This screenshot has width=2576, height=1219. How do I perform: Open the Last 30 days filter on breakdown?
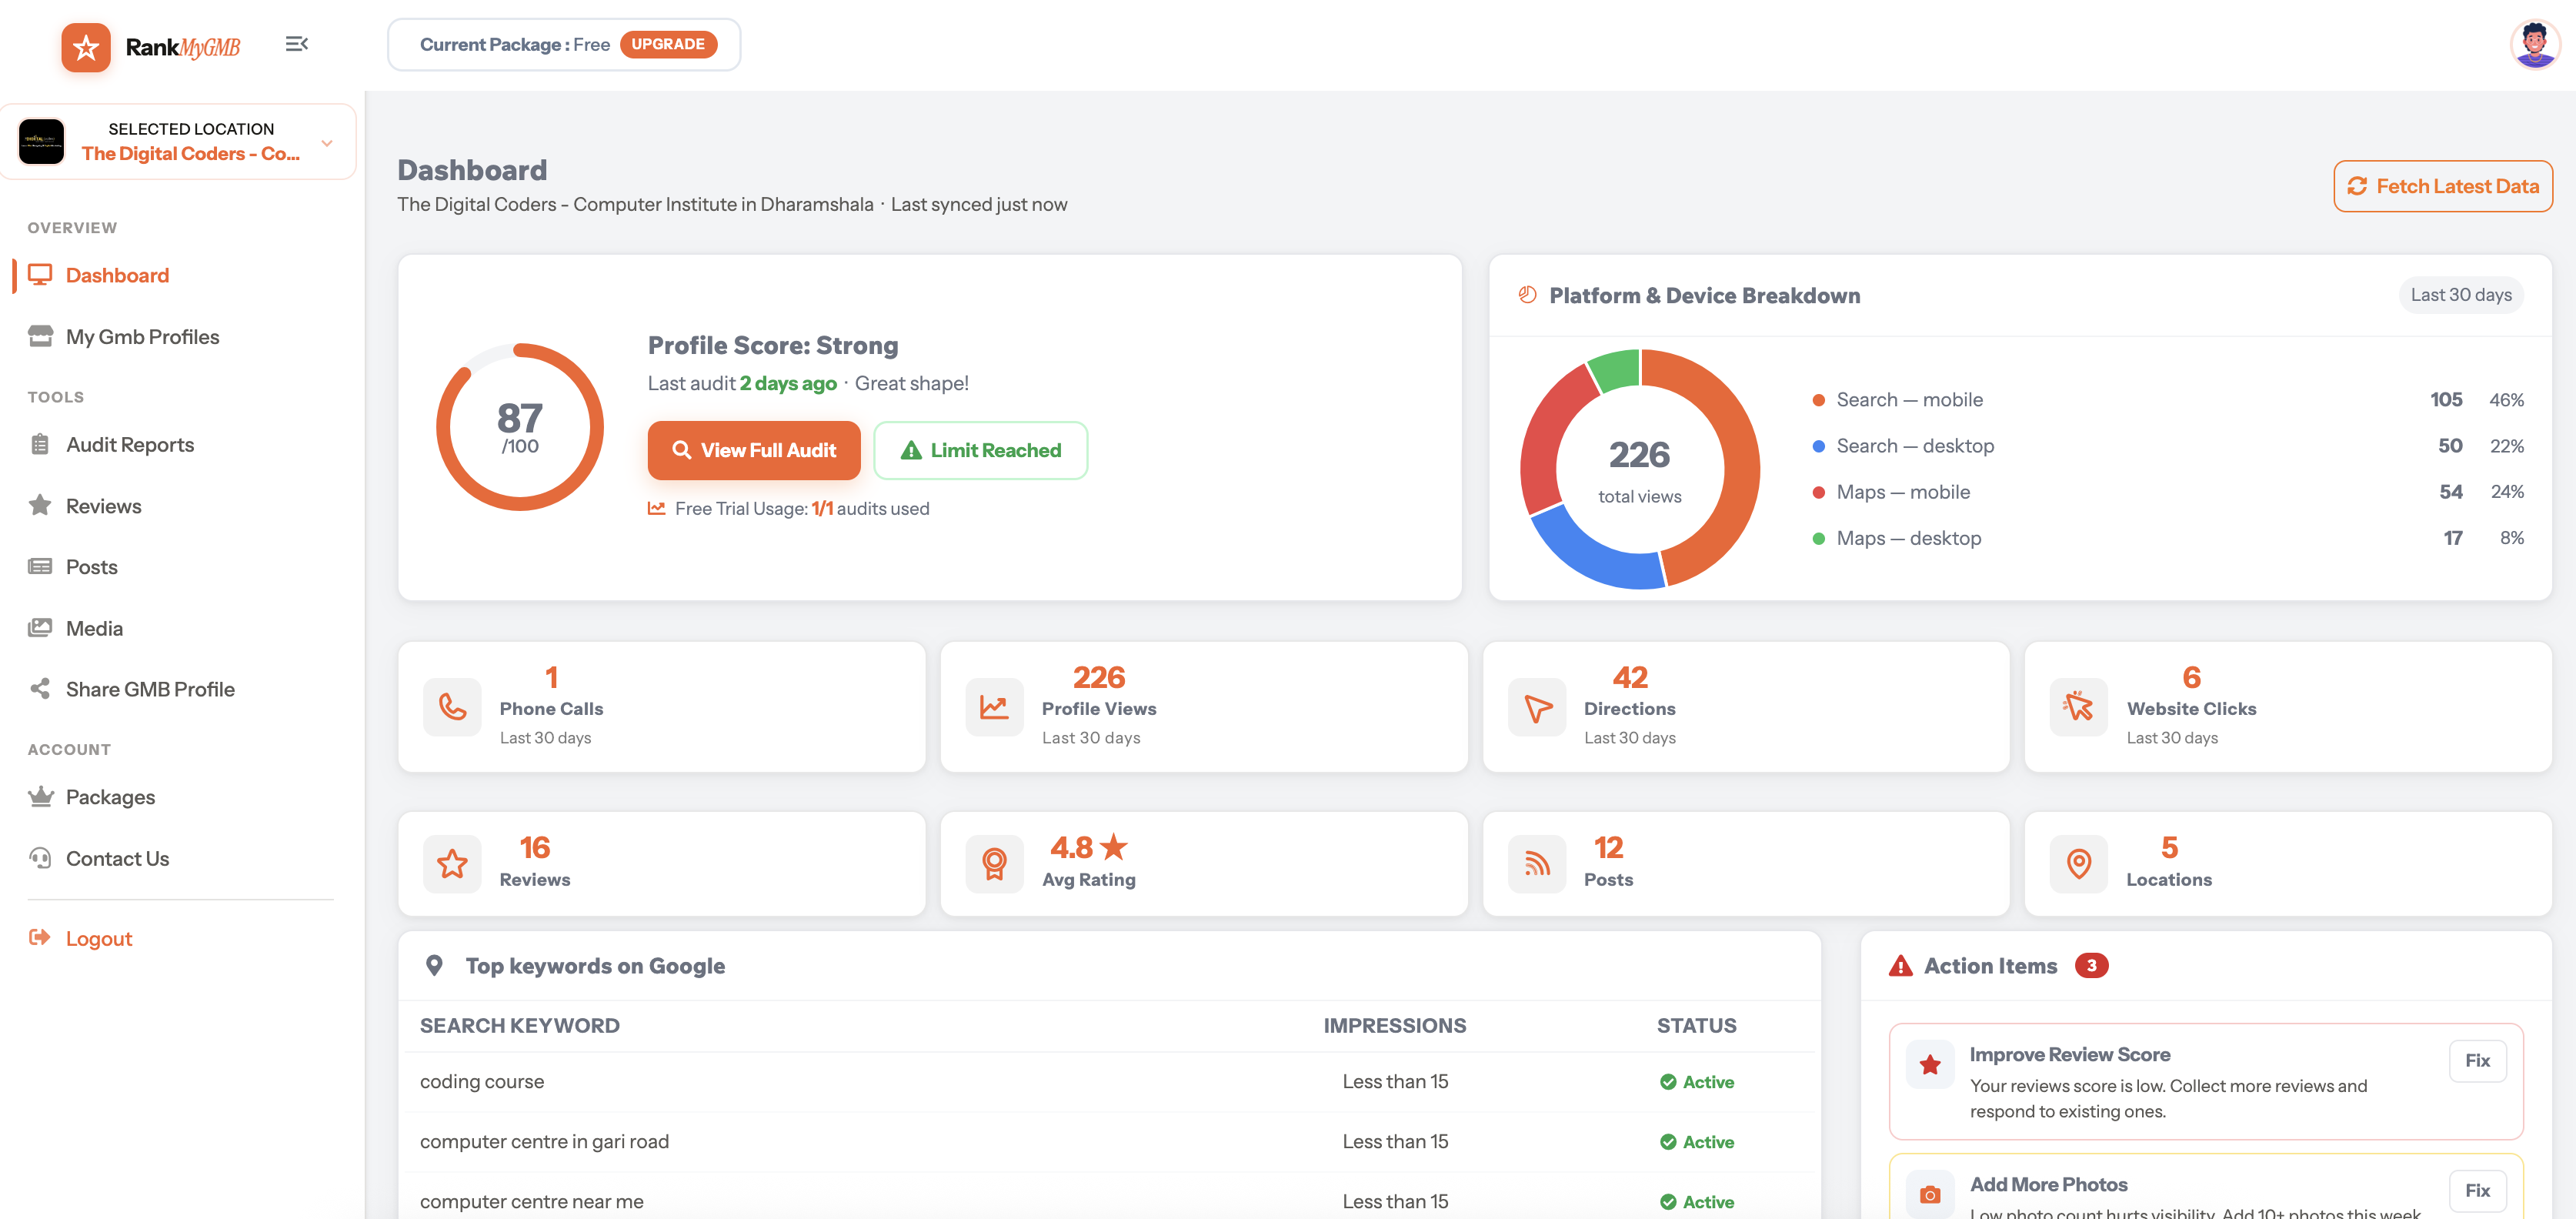2461,295
